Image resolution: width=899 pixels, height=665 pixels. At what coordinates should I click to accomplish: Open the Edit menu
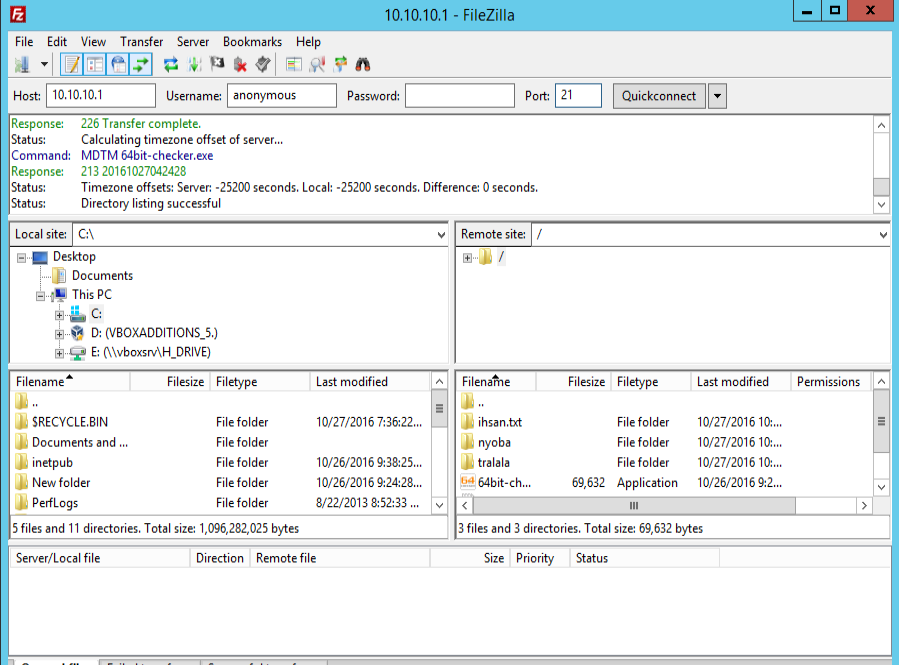(x=57, y=42)
